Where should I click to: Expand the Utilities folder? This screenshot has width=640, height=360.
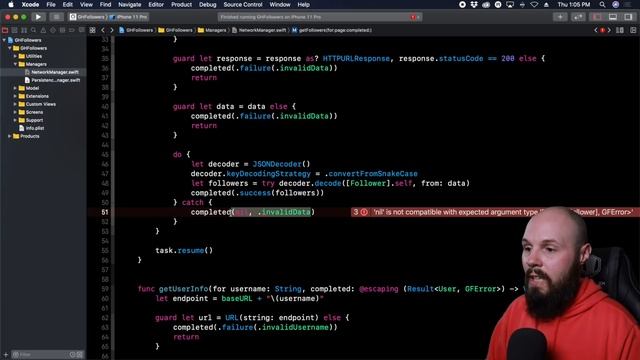(15, 56)
